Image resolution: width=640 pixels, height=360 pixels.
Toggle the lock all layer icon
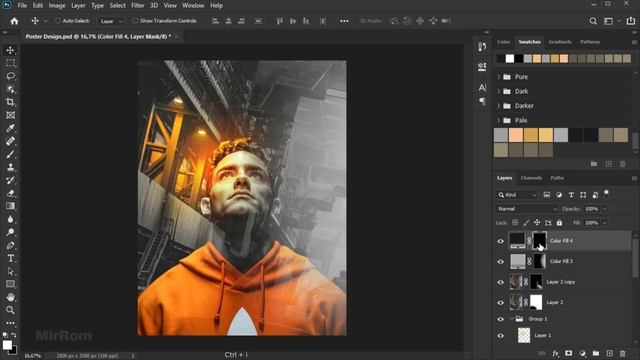559,223
